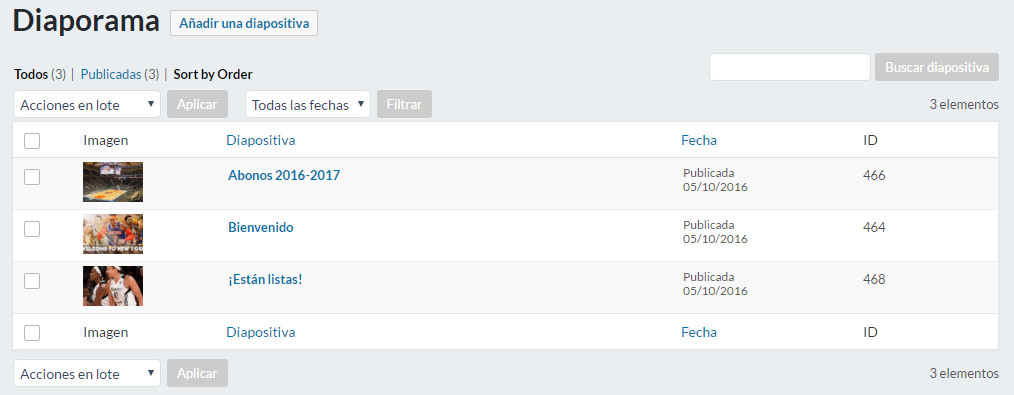Switch to the Publicadas (3) filter
1014x395 pixels.
click(120, 74)
